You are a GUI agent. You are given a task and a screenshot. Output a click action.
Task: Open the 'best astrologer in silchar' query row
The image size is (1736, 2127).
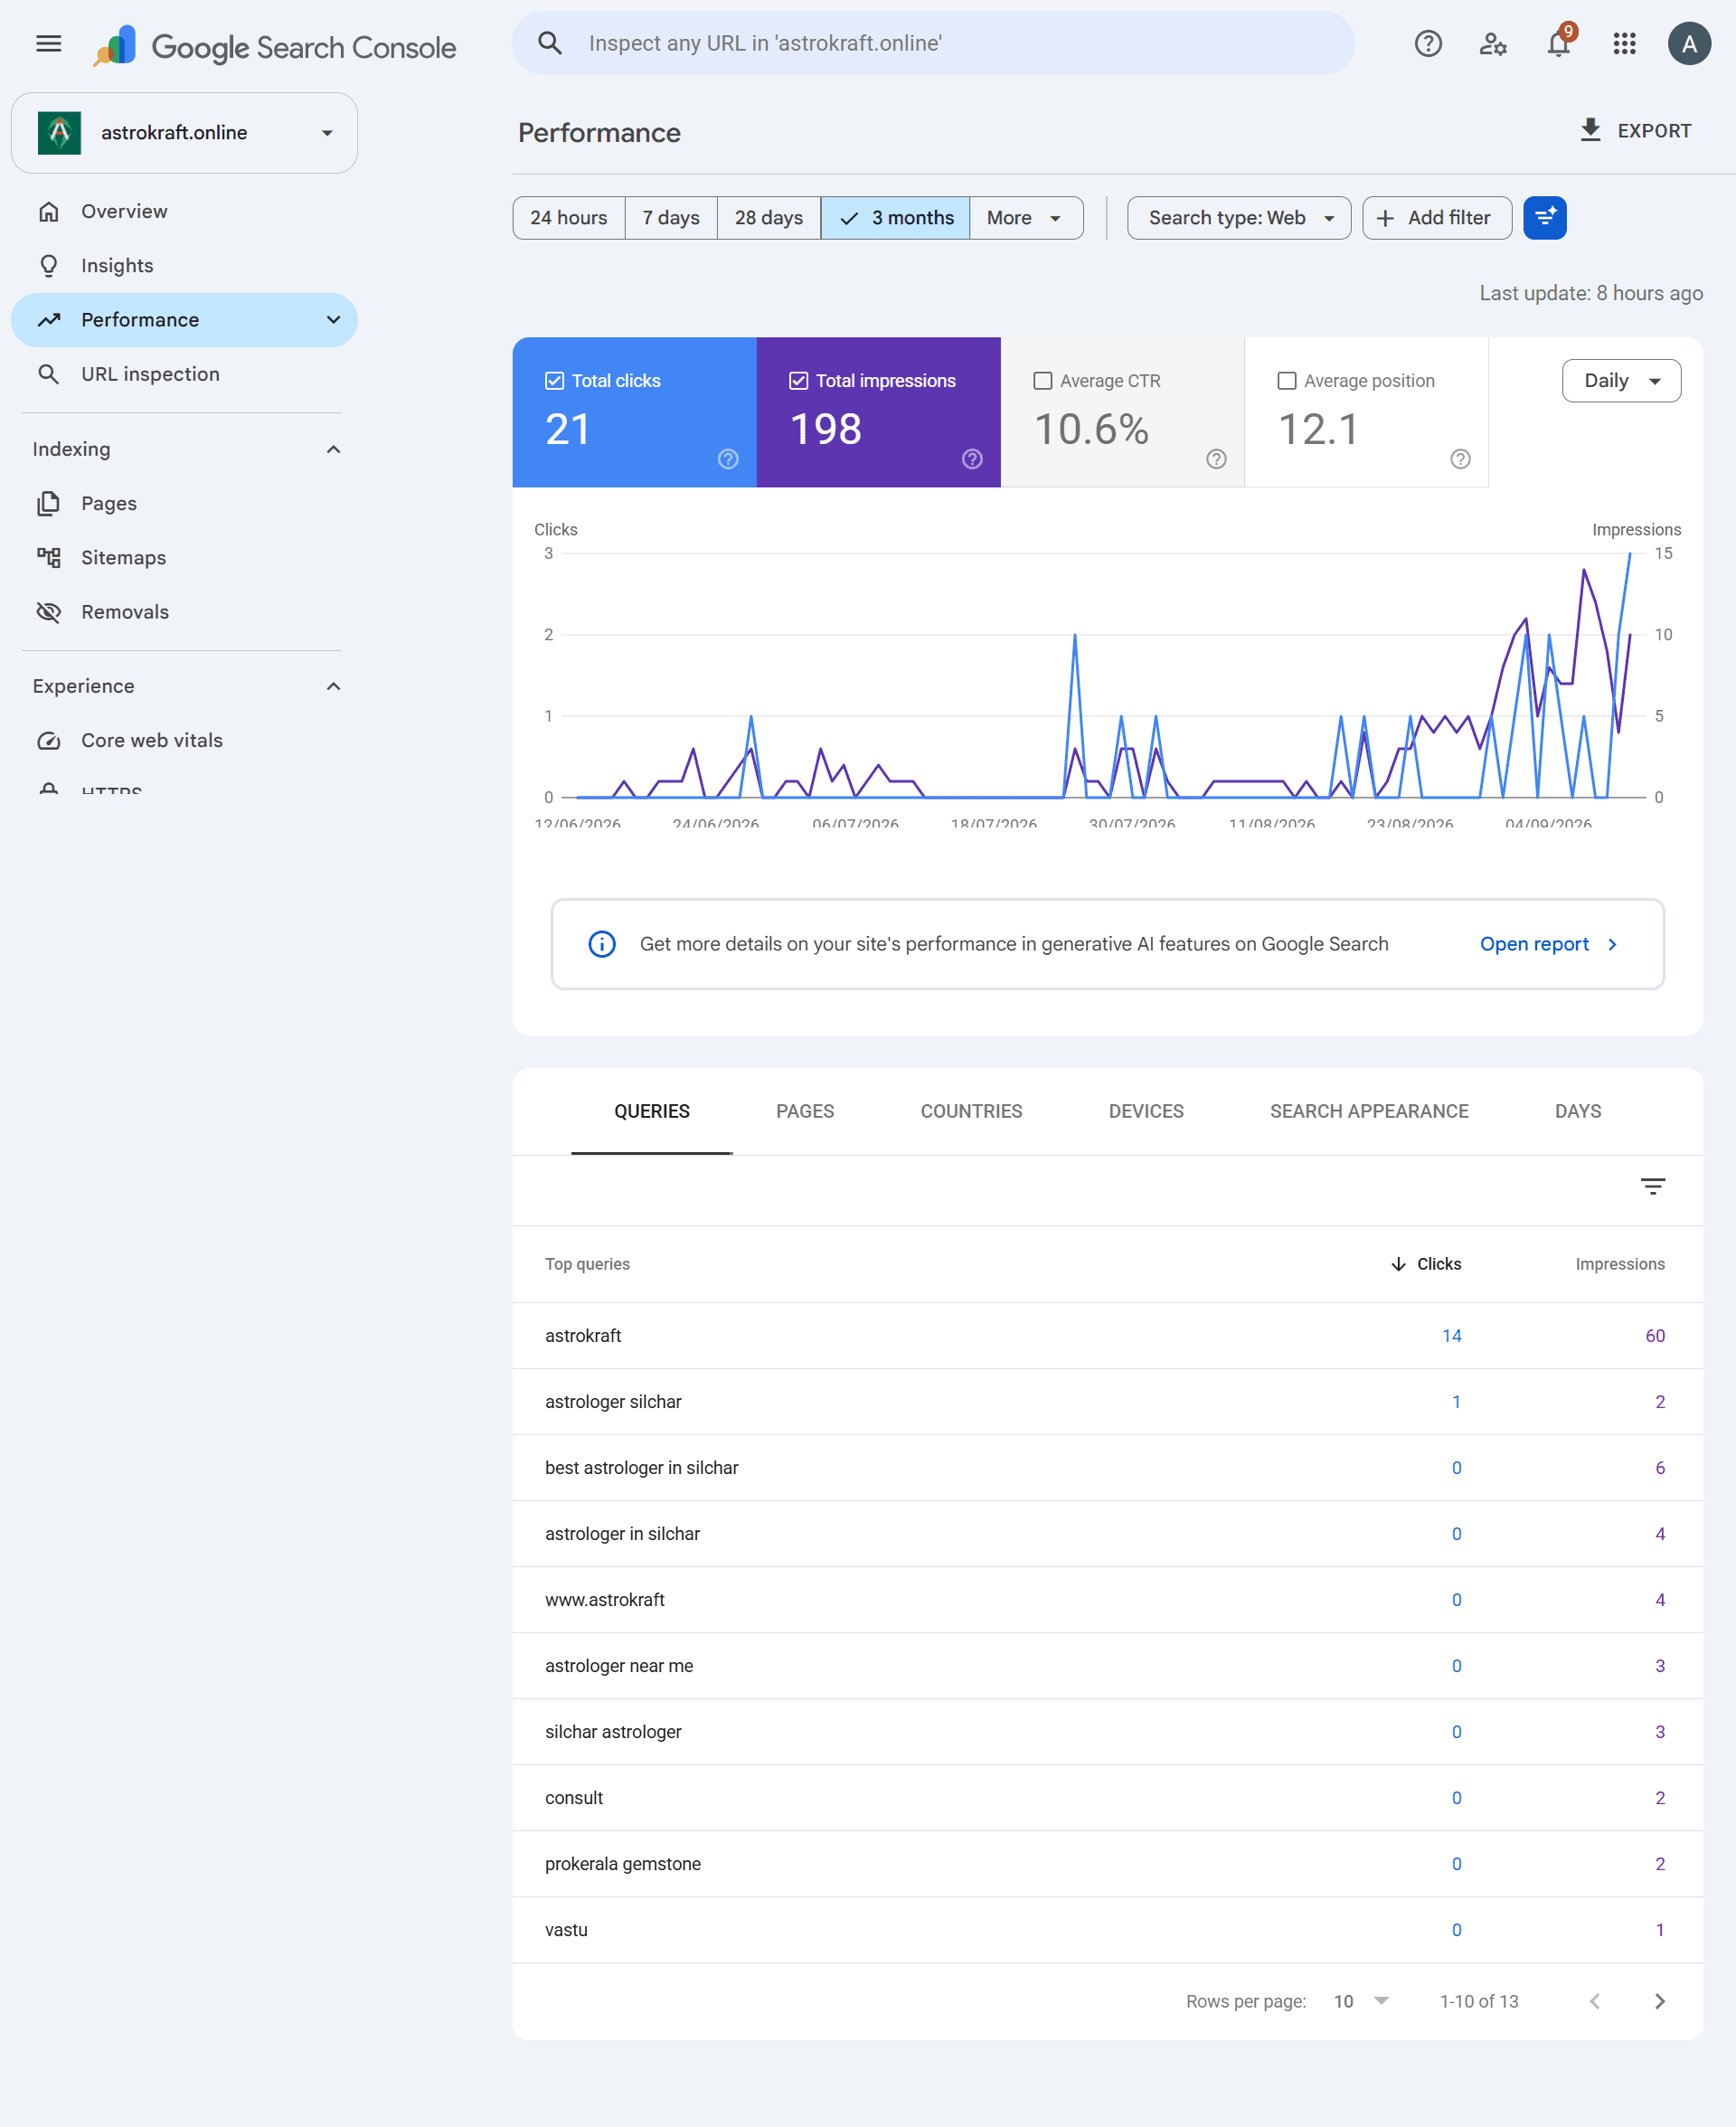click(x=1107, y=1468)
